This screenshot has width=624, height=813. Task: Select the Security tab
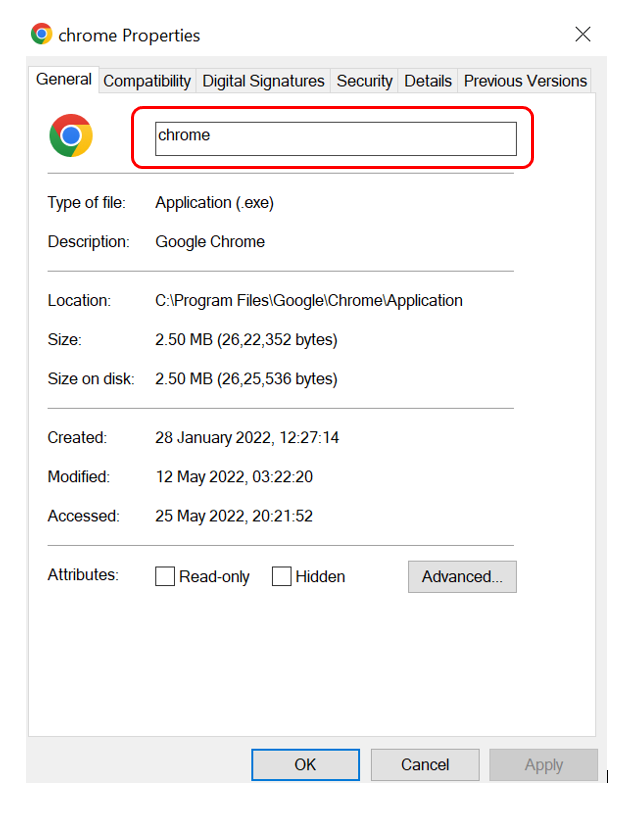[x=364, y=81]
